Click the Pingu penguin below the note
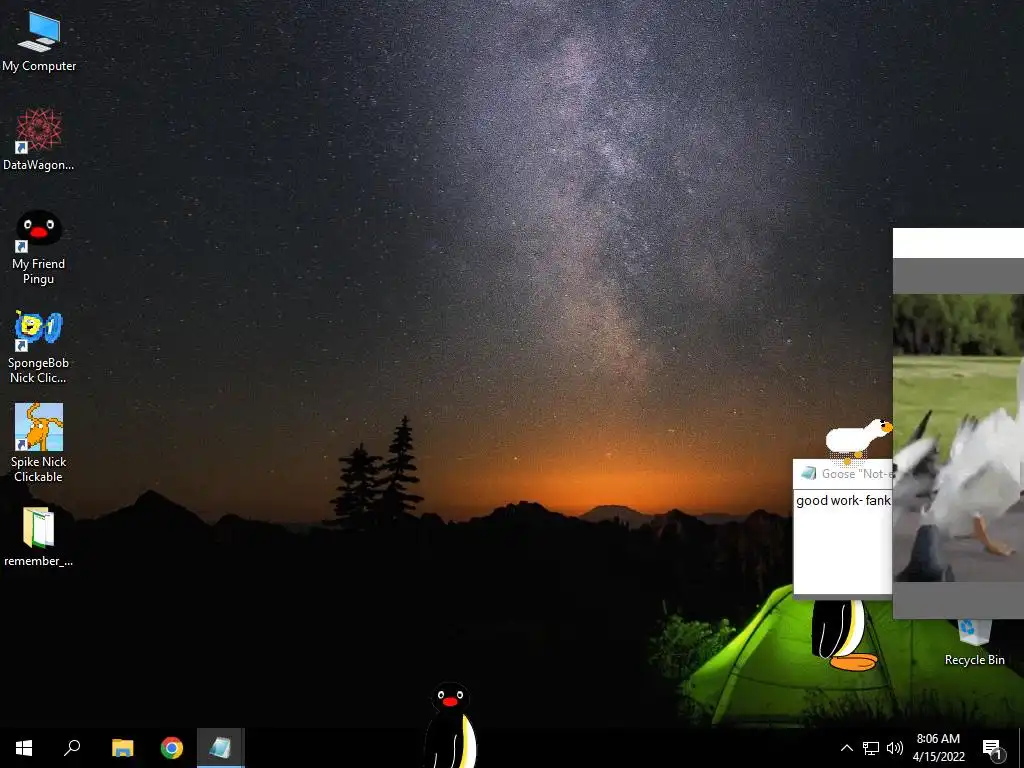 coord(843,635)
